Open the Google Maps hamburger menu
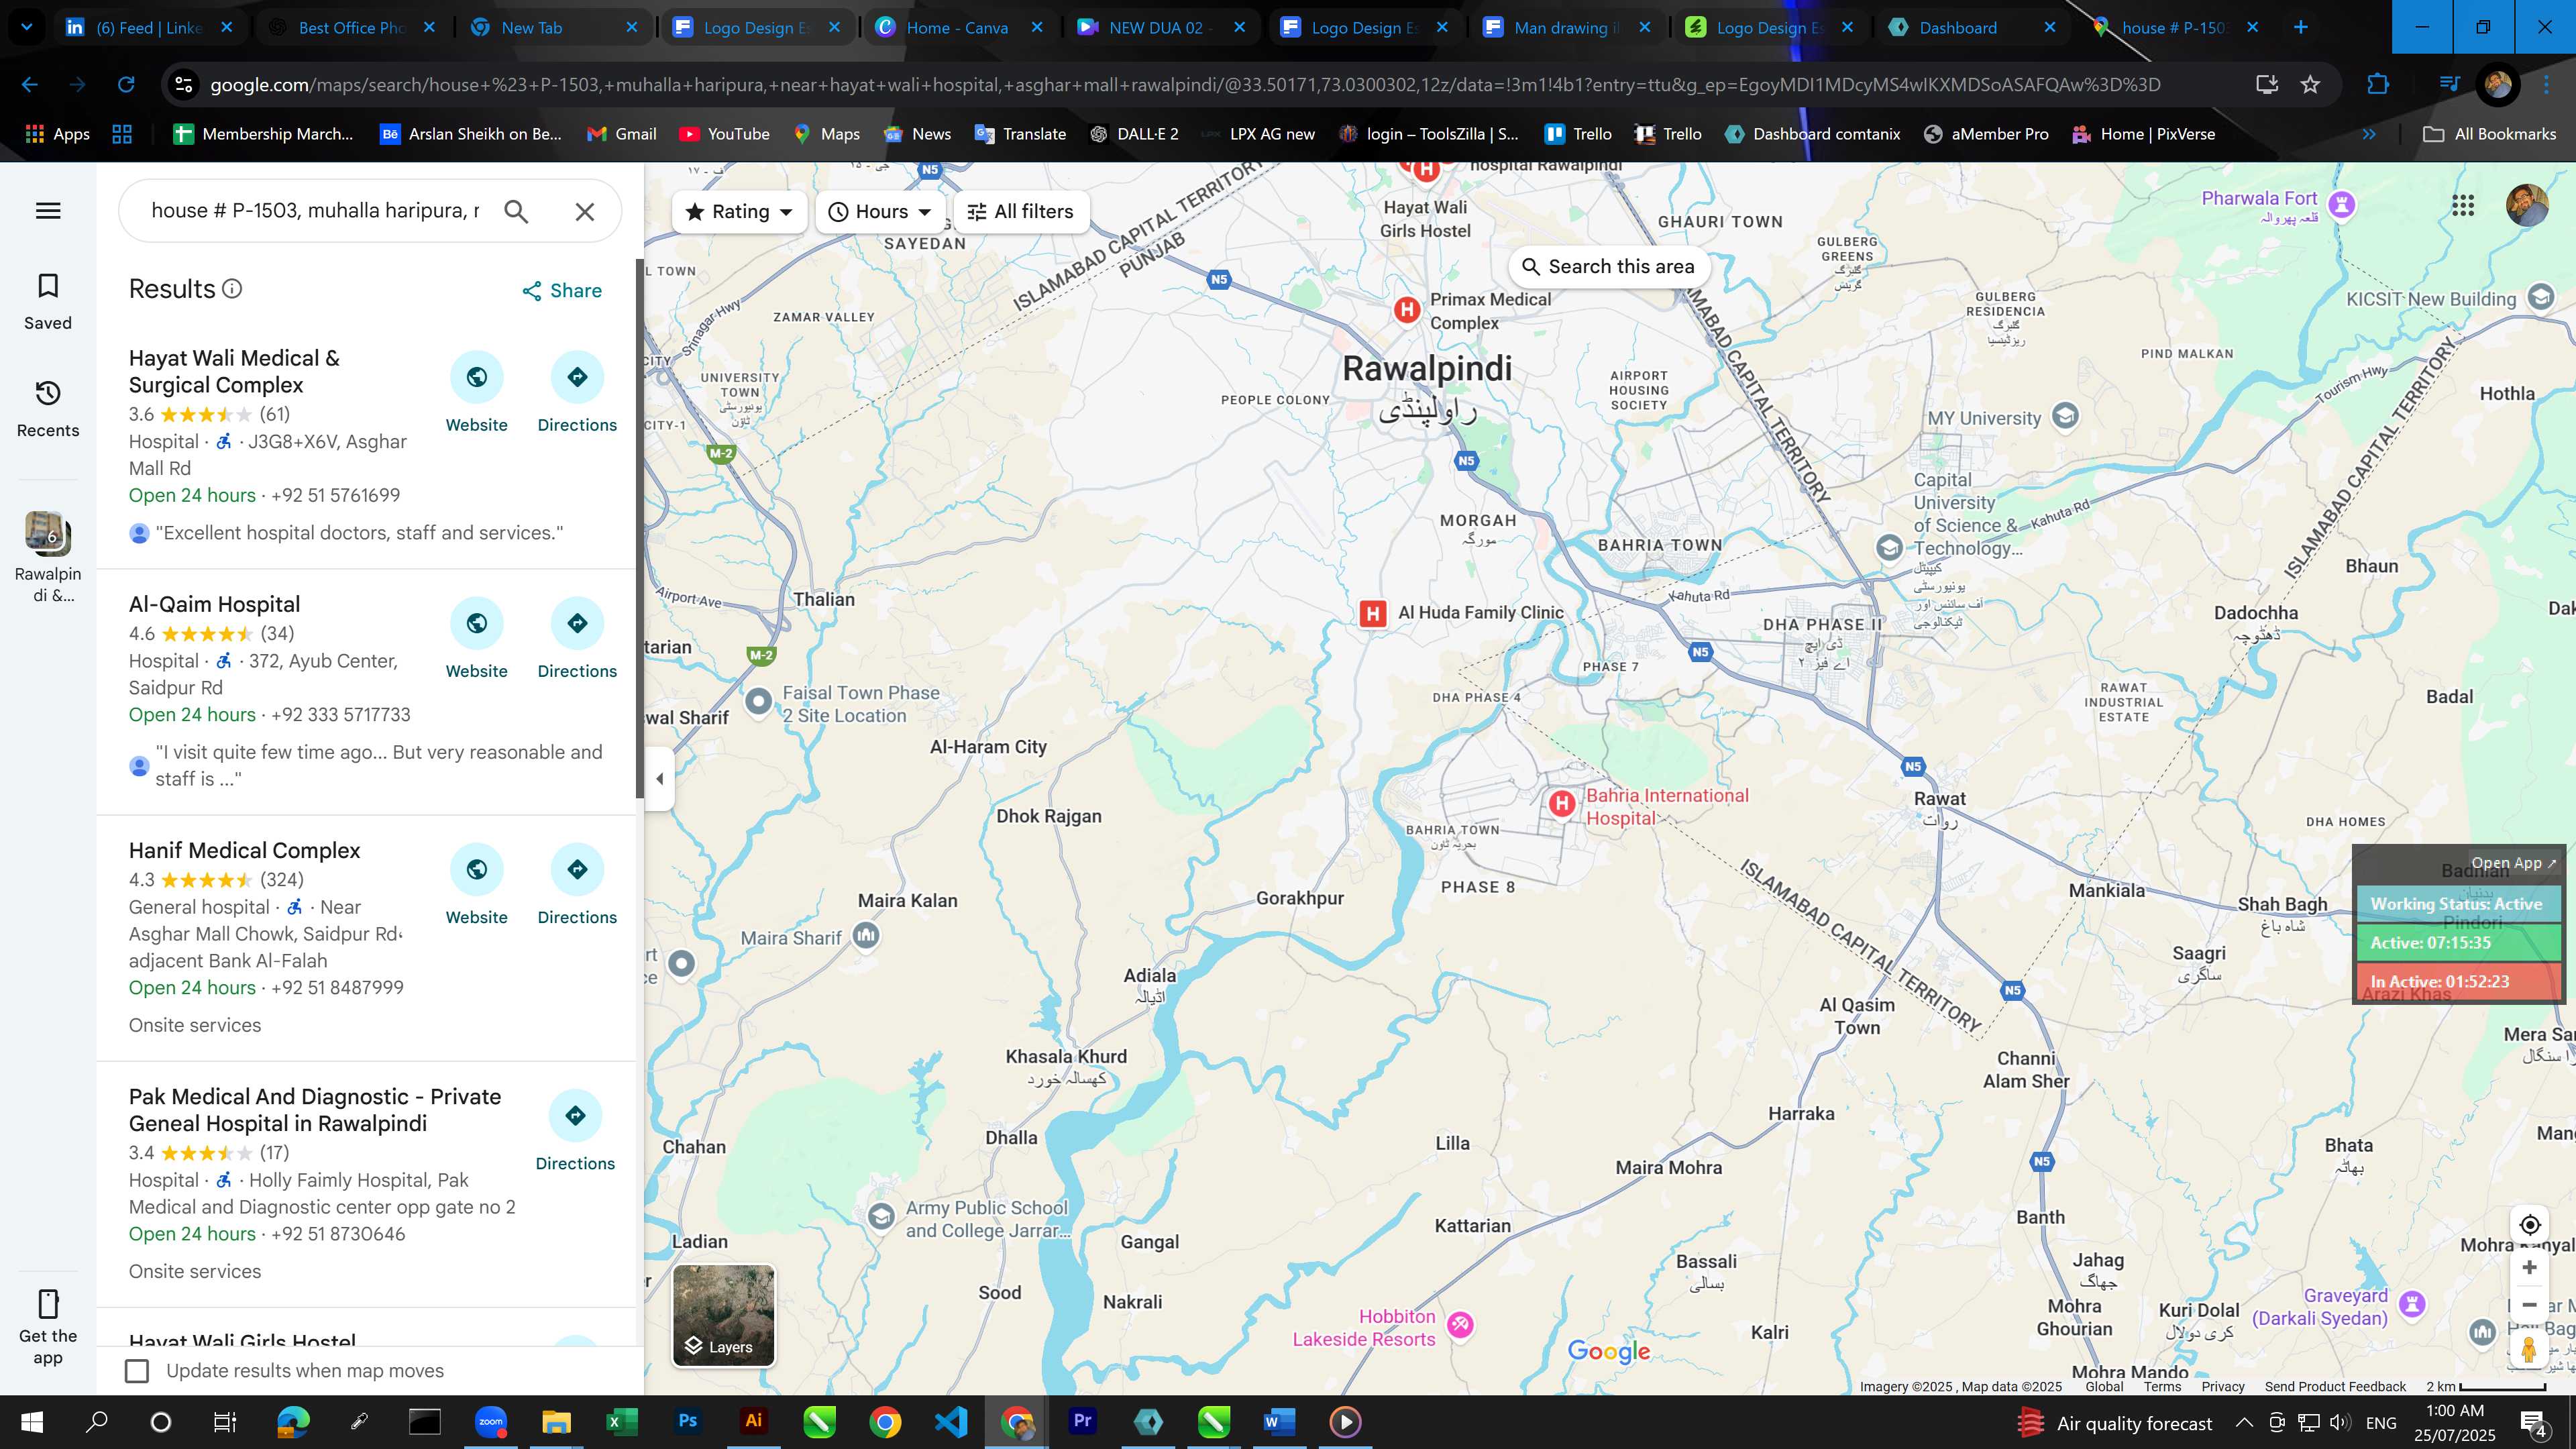This screenshot has width=2576, height=1449. point(48,211)
